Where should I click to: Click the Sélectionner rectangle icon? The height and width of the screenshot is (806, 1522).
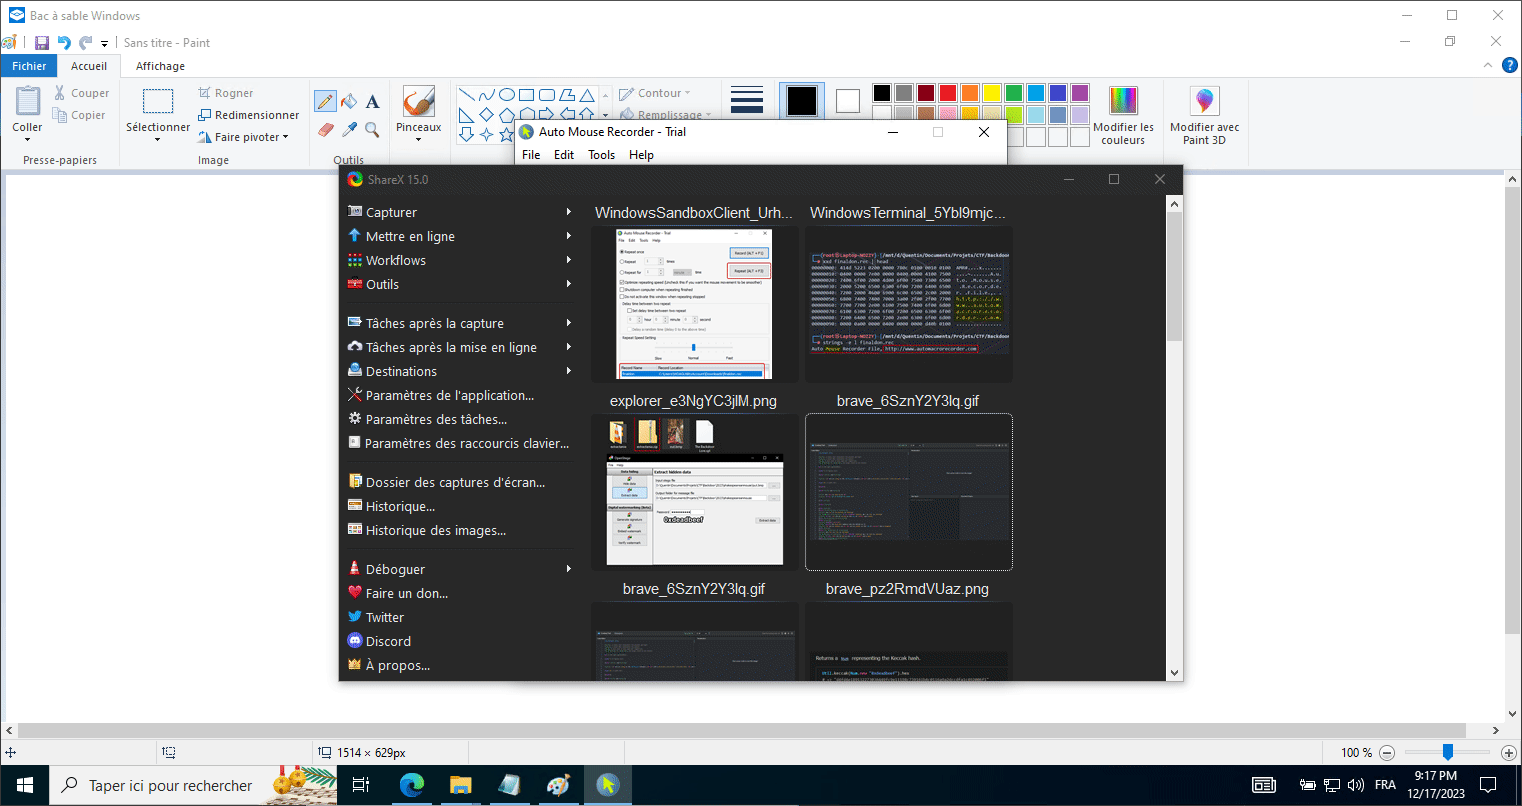point(158,102)
